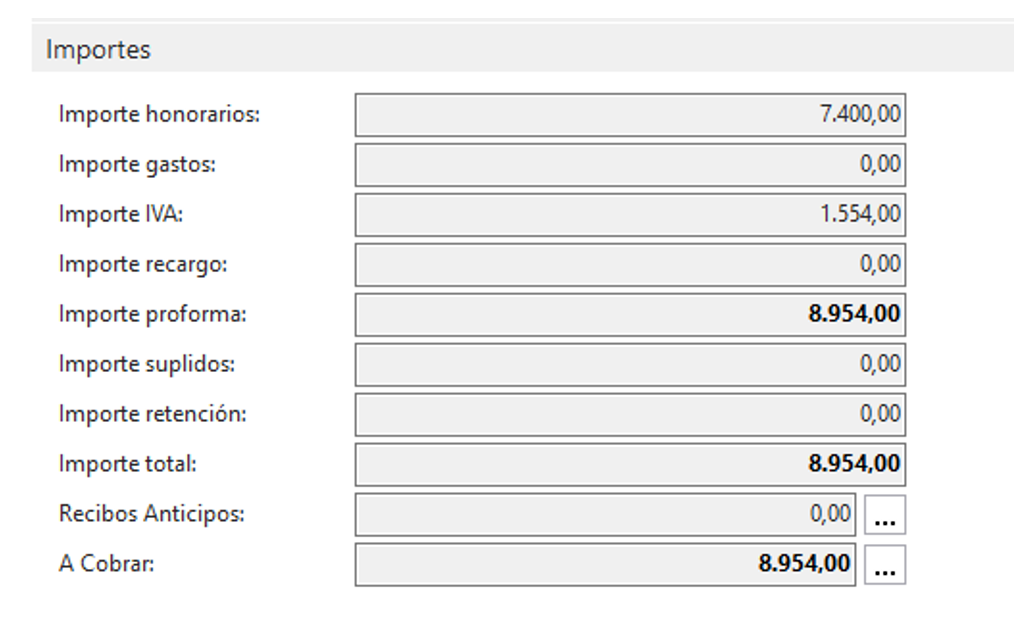Viewport: 1029px width, 636px height.
Task: Click the Importe IVA value field
Action: coord(630,215)
